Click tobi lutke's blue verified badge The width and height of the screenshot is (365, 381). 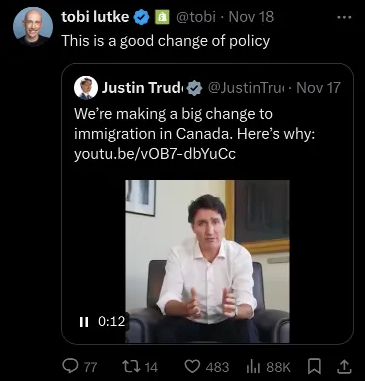pyautogui.click(x=142, y=17)
